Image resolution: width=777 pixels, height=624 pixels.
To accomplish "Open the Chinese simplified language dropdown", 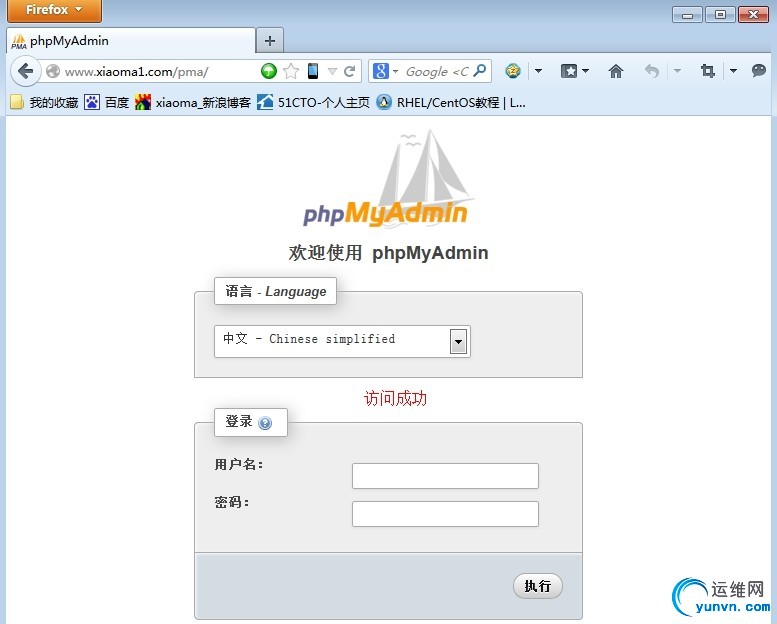I will click(x=342, y=341).
